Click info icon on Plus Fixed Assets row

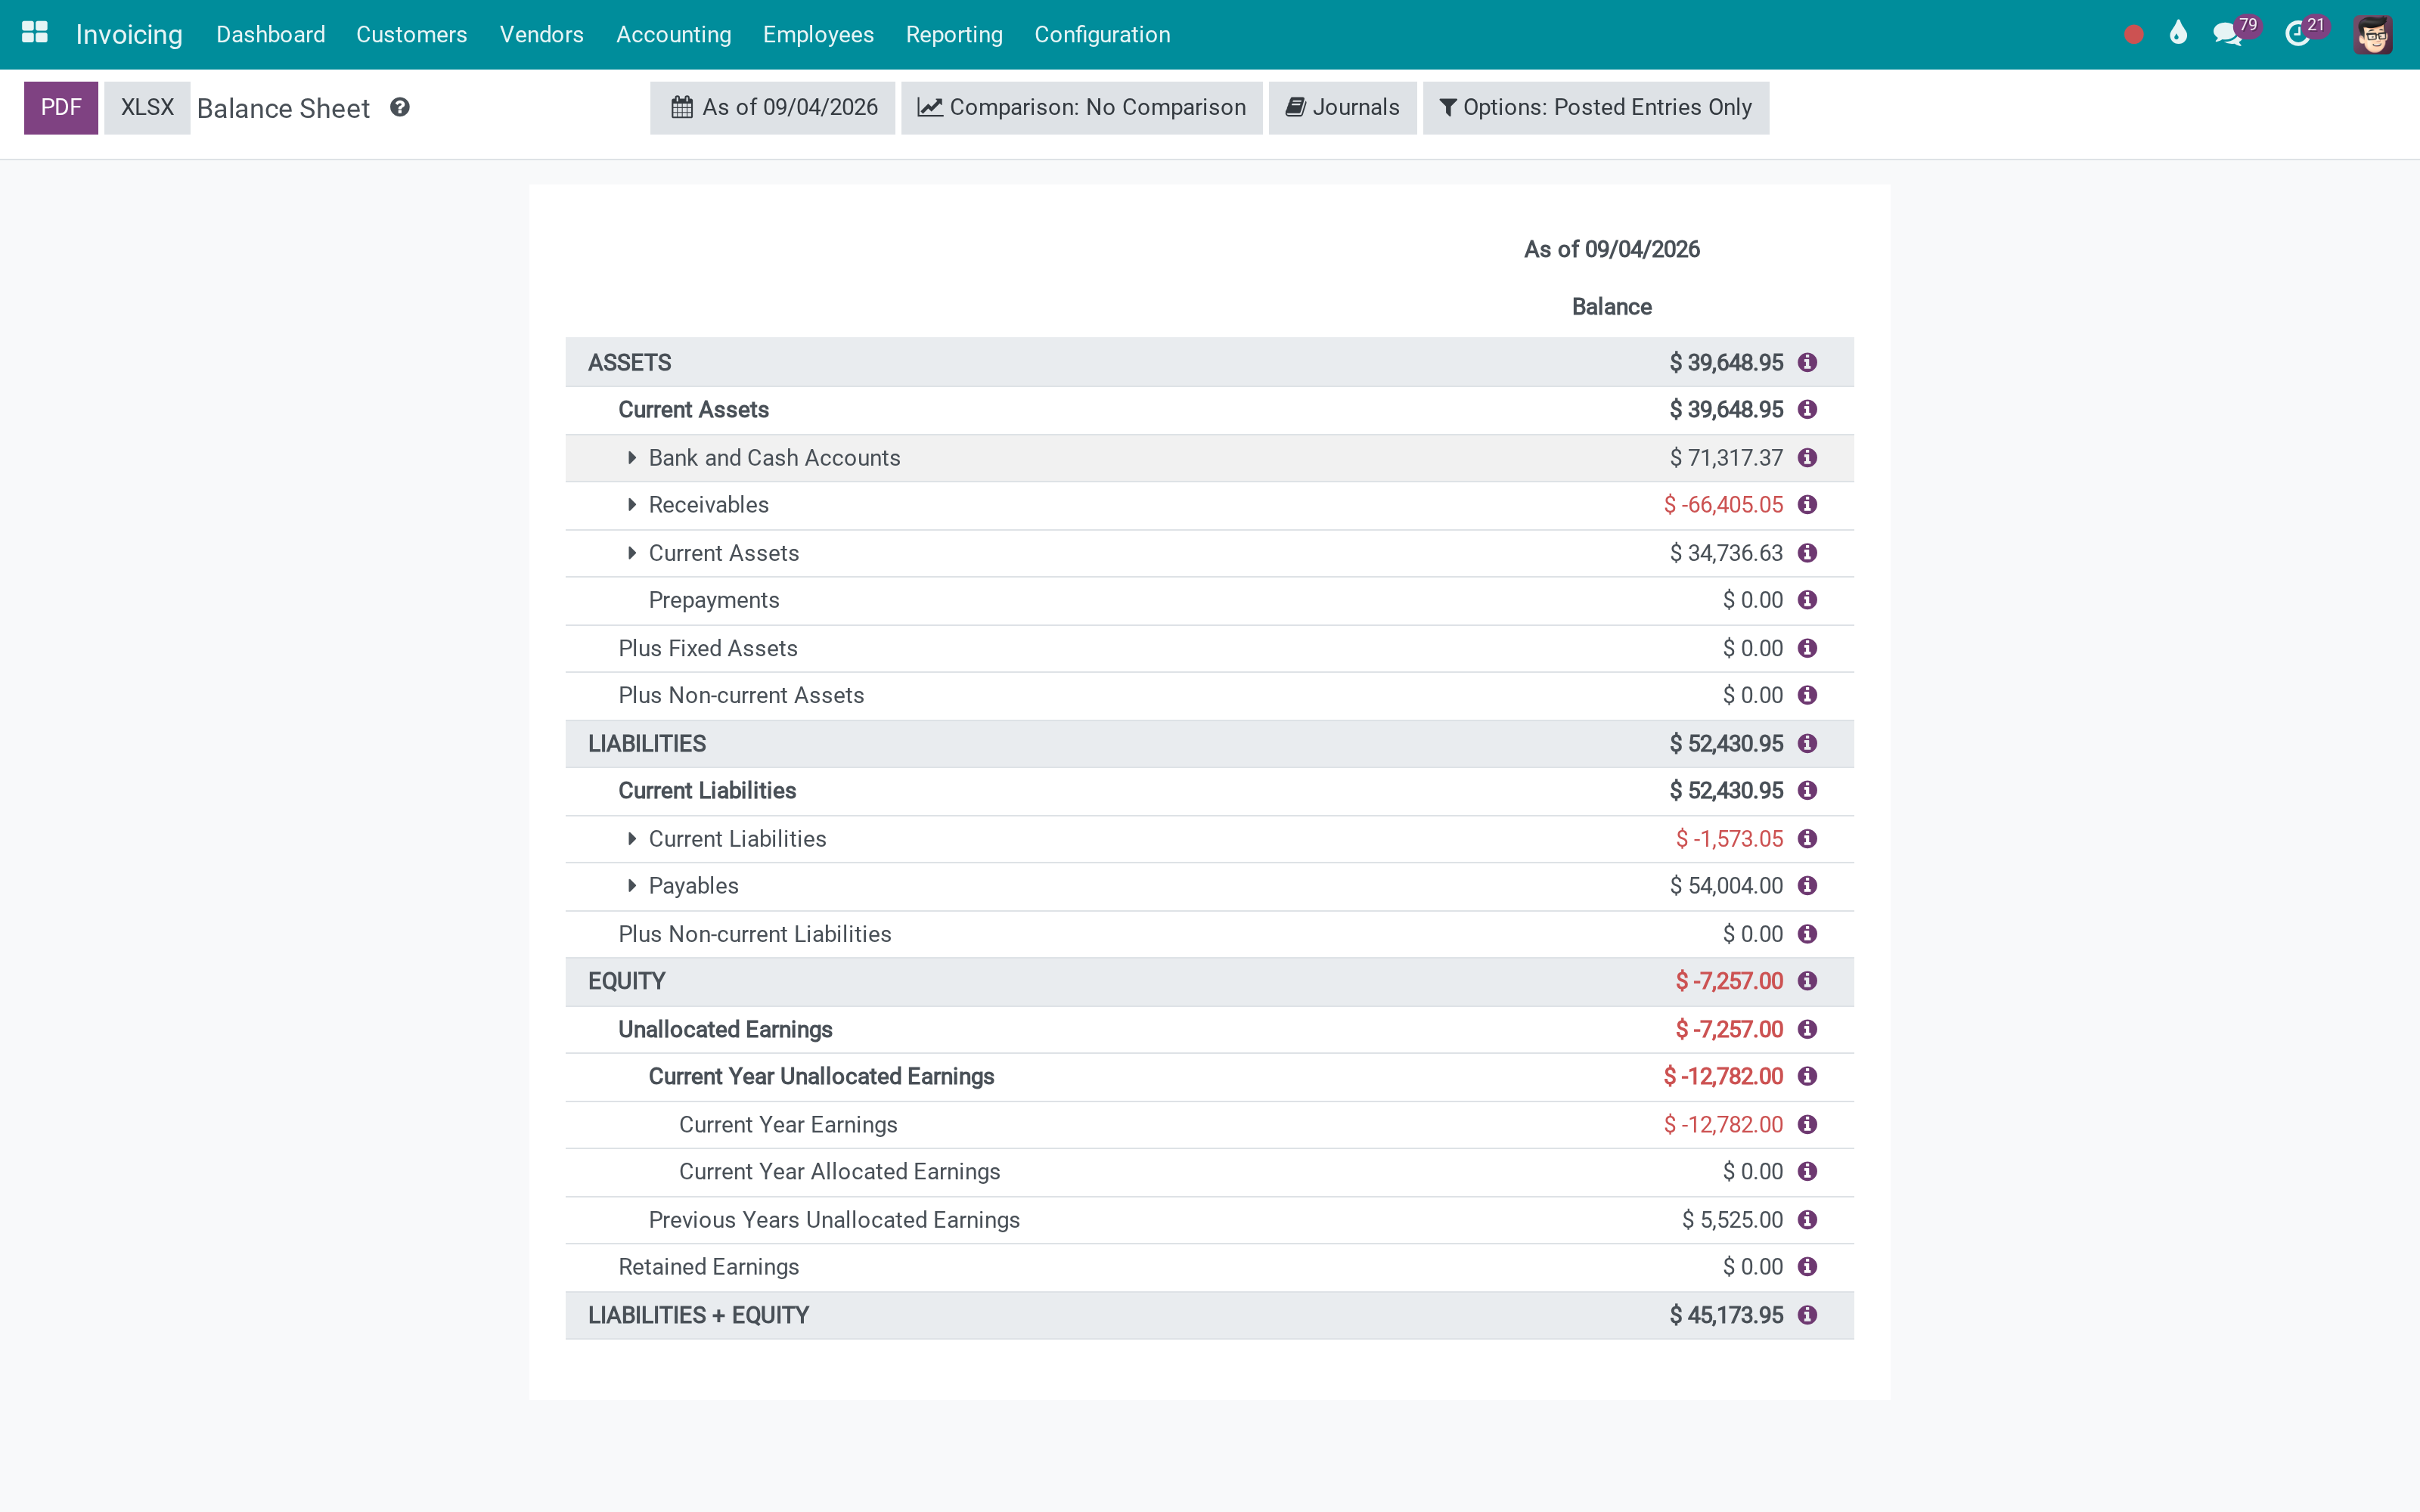point(1807,648)
